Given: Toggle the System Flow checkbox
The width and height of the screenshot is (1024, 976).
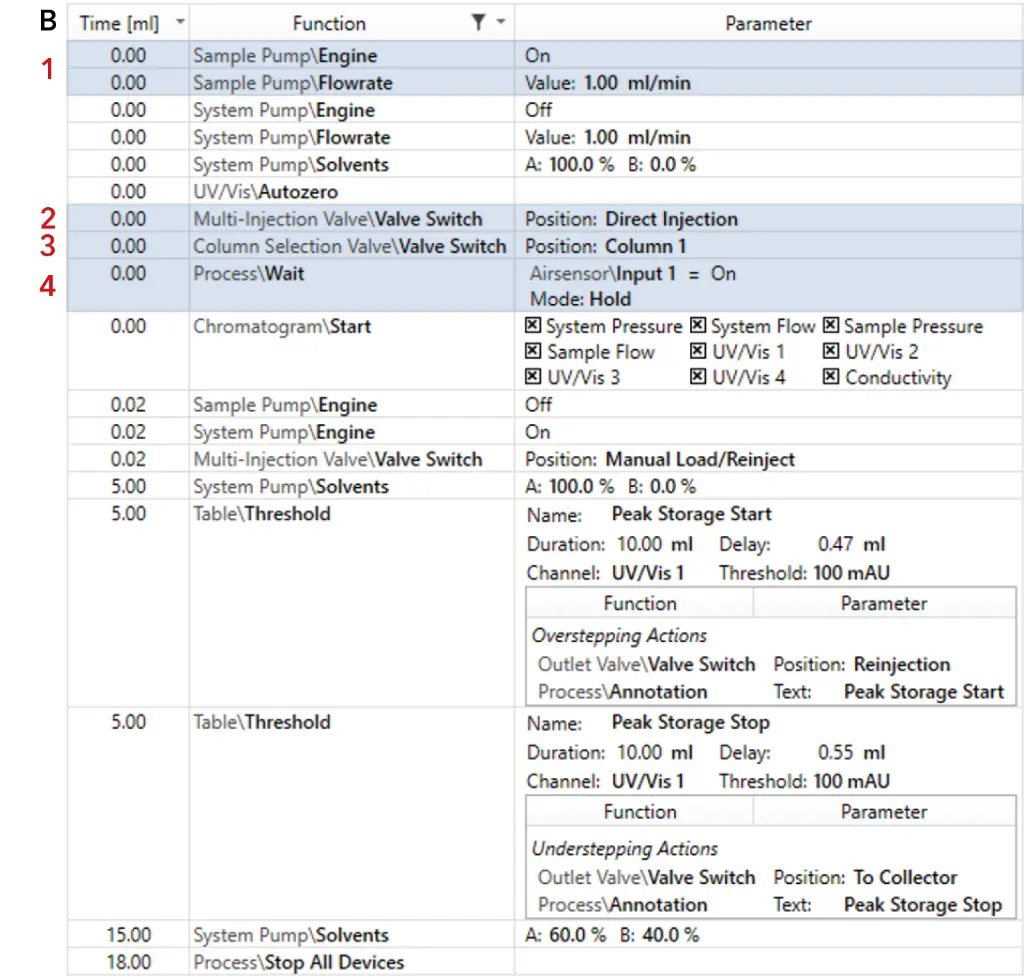Looking at the screenshot, I should click(699, 326).
